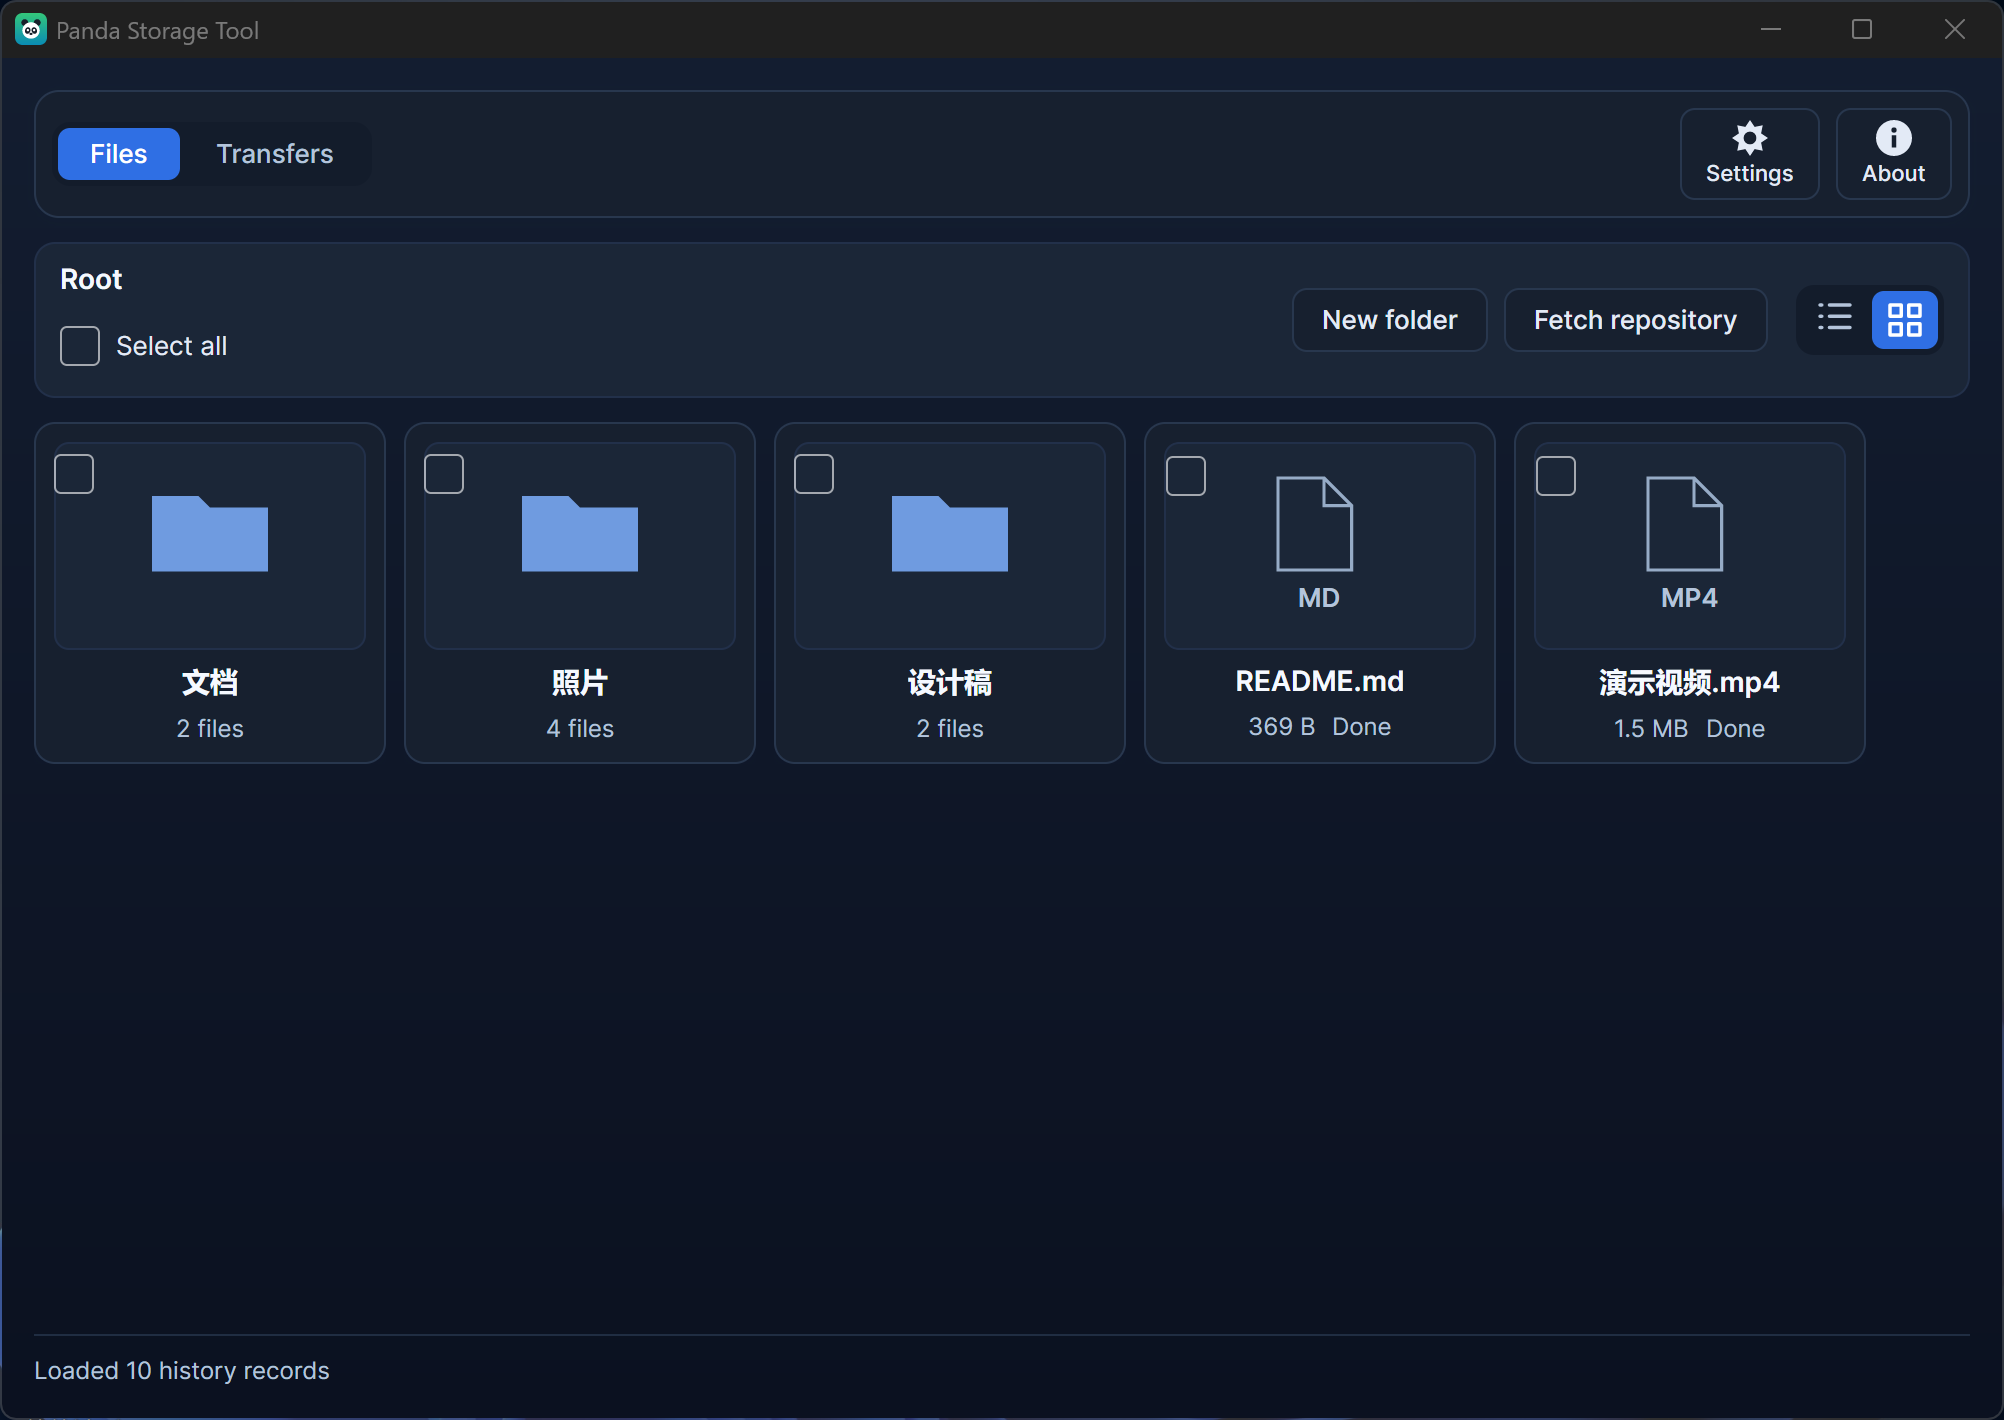Click the '1.5 MB' size text
2004x1420 pixels.
pyautogui.click(x=1651, y=729)
